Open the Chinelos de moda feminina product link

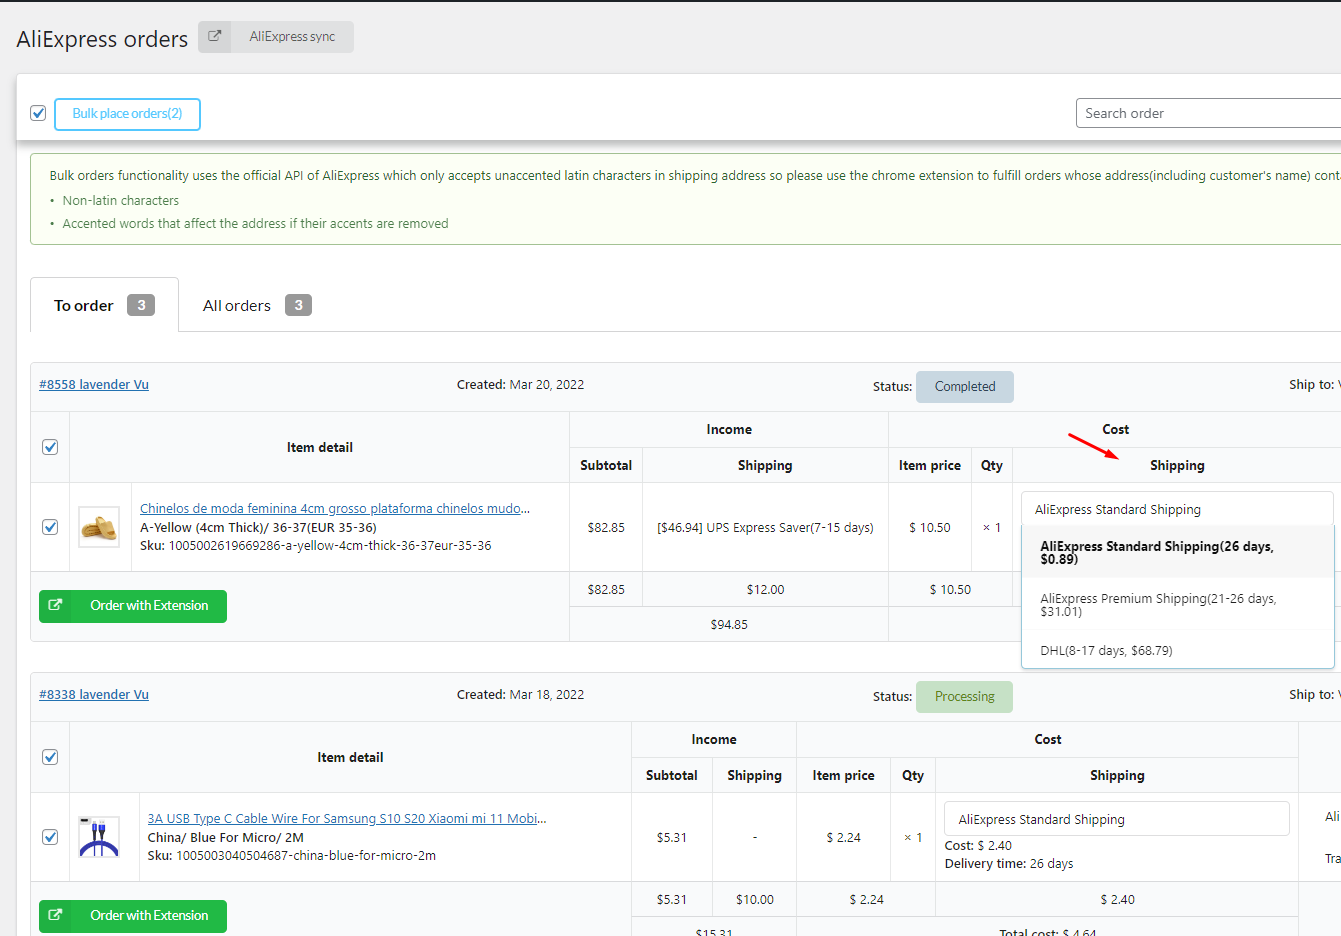tap(335, 509)
